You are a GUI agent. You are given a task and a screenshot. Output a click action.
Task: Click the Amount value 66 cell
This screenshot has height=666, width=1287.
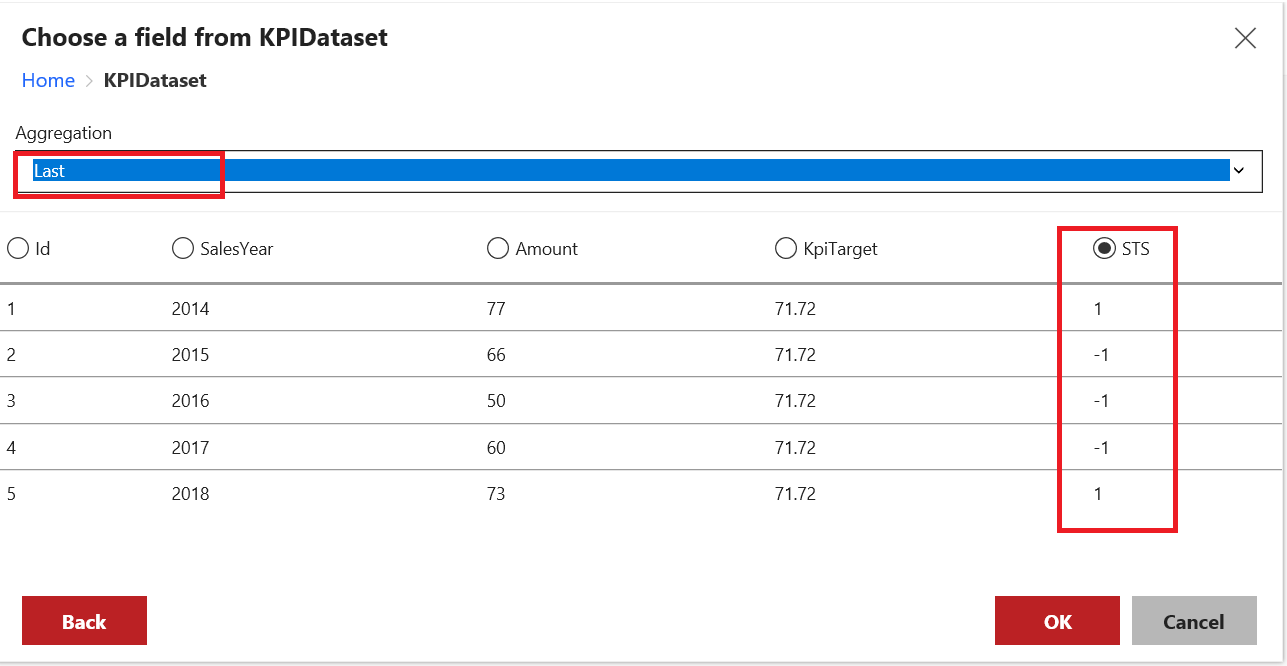pos(496,355)
